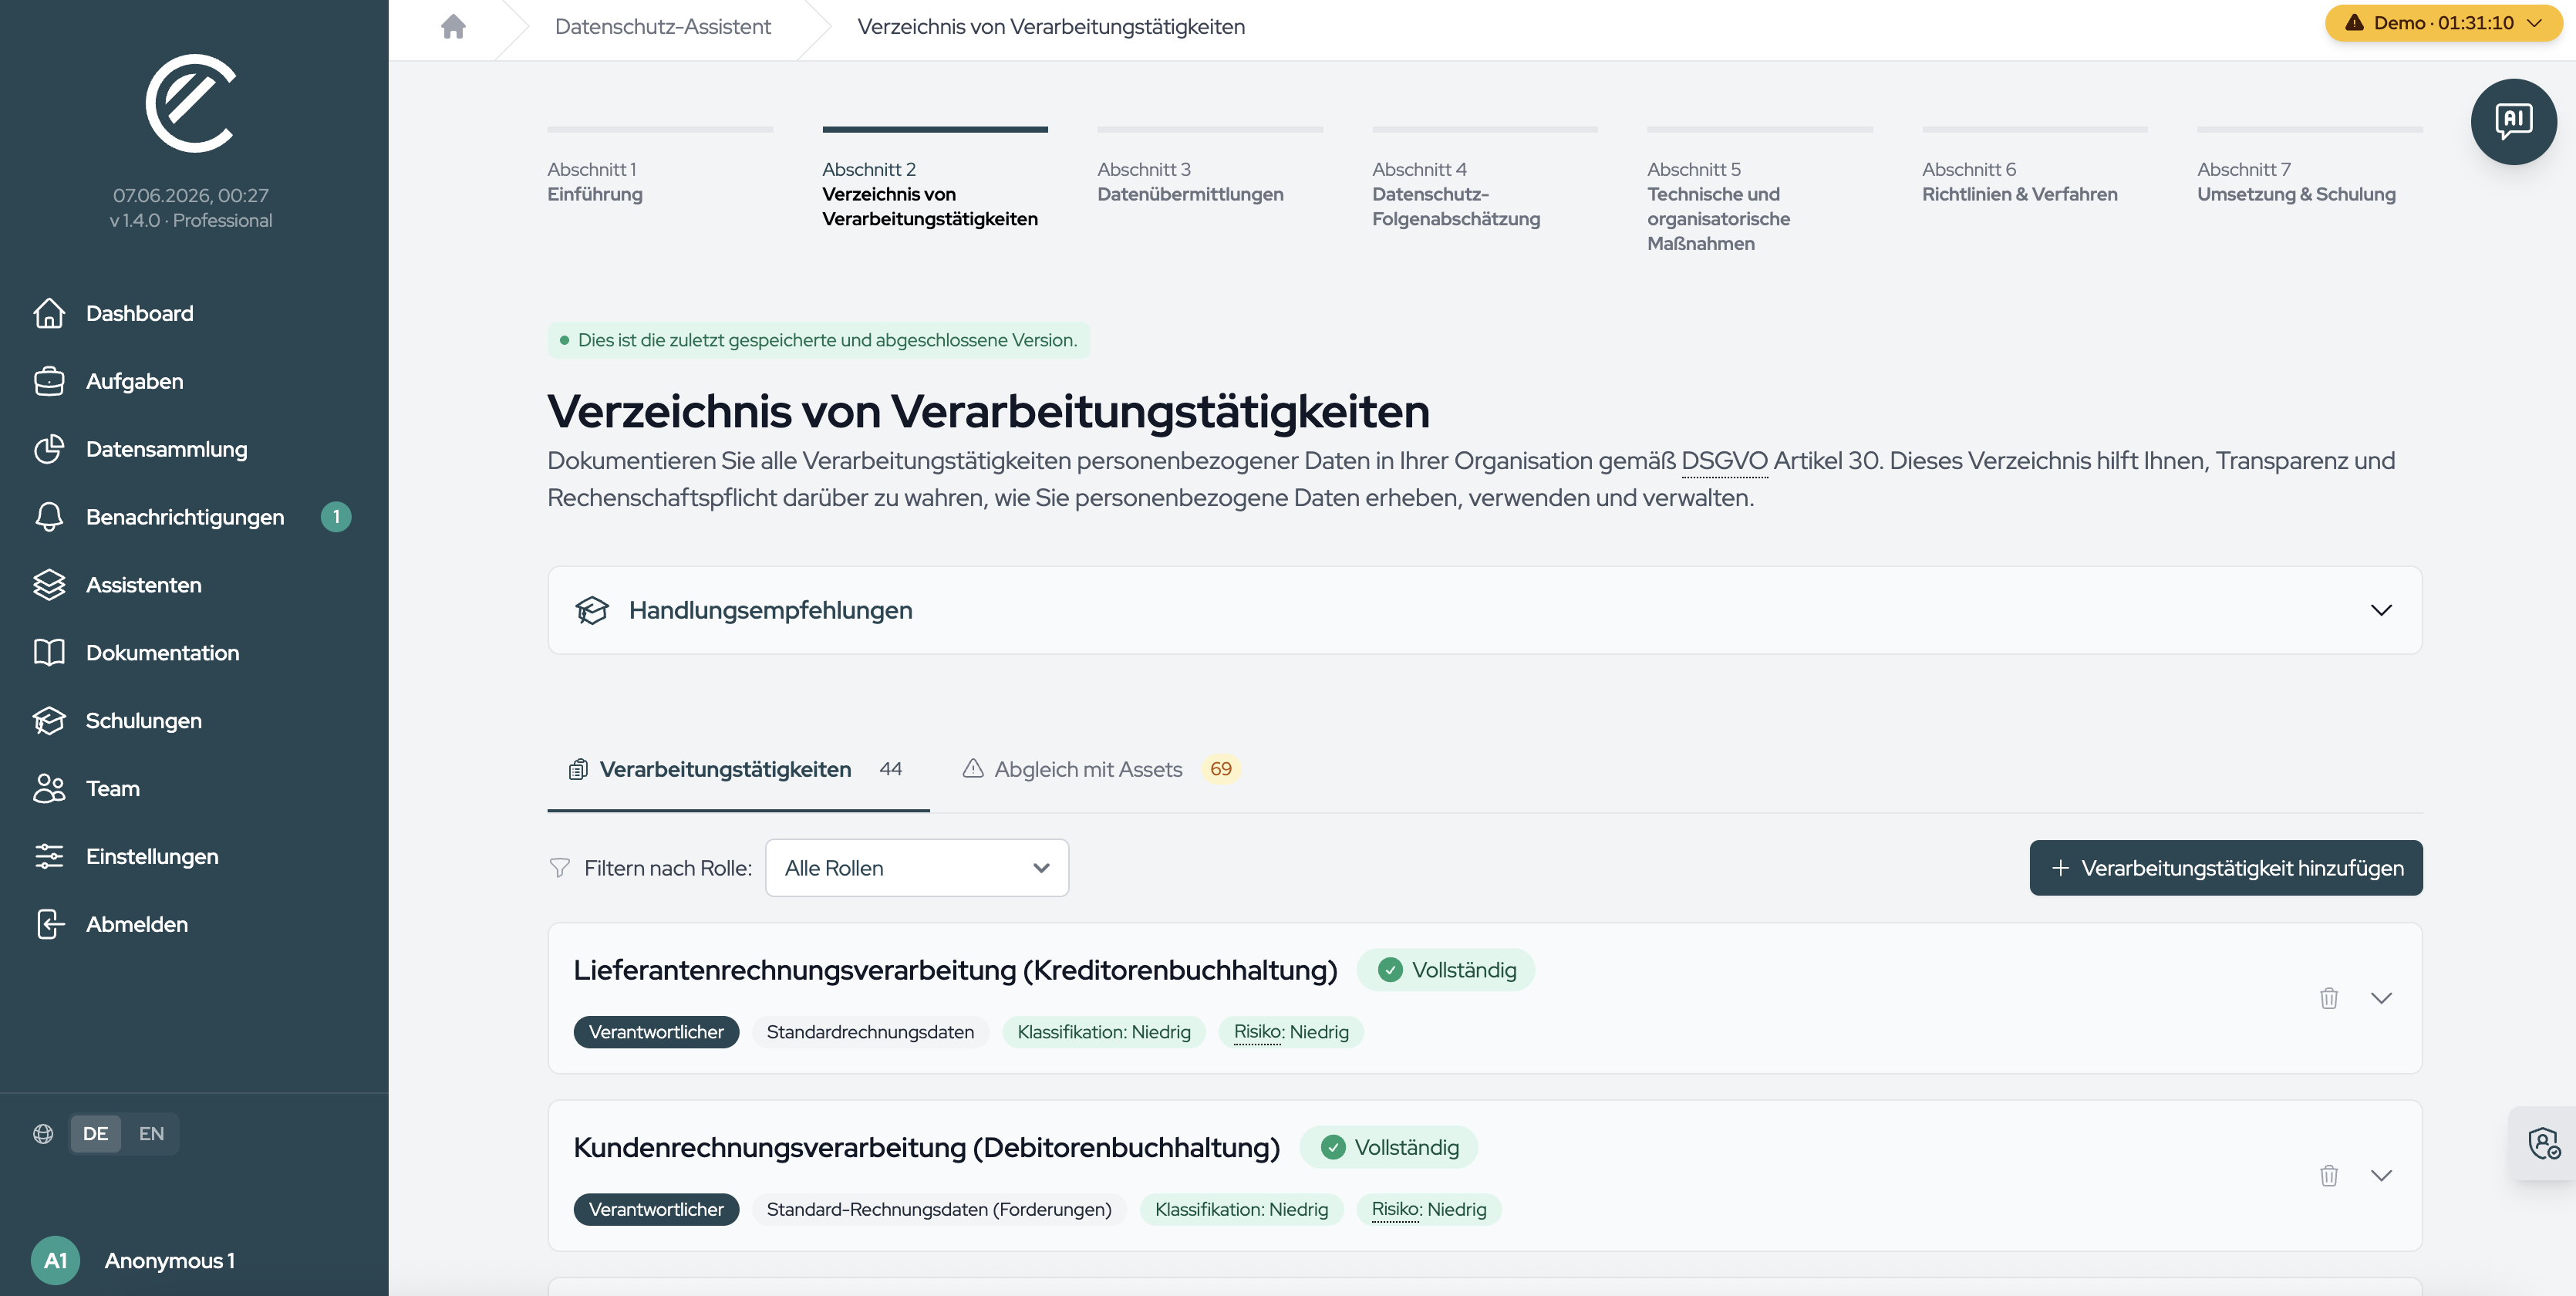This screenshot has height=1296, width=2576.
Task: Click Risiko: Niedrig tag in Lieferantenrechnungsverarbeitung
Action: click(x=1291, y=1032)
